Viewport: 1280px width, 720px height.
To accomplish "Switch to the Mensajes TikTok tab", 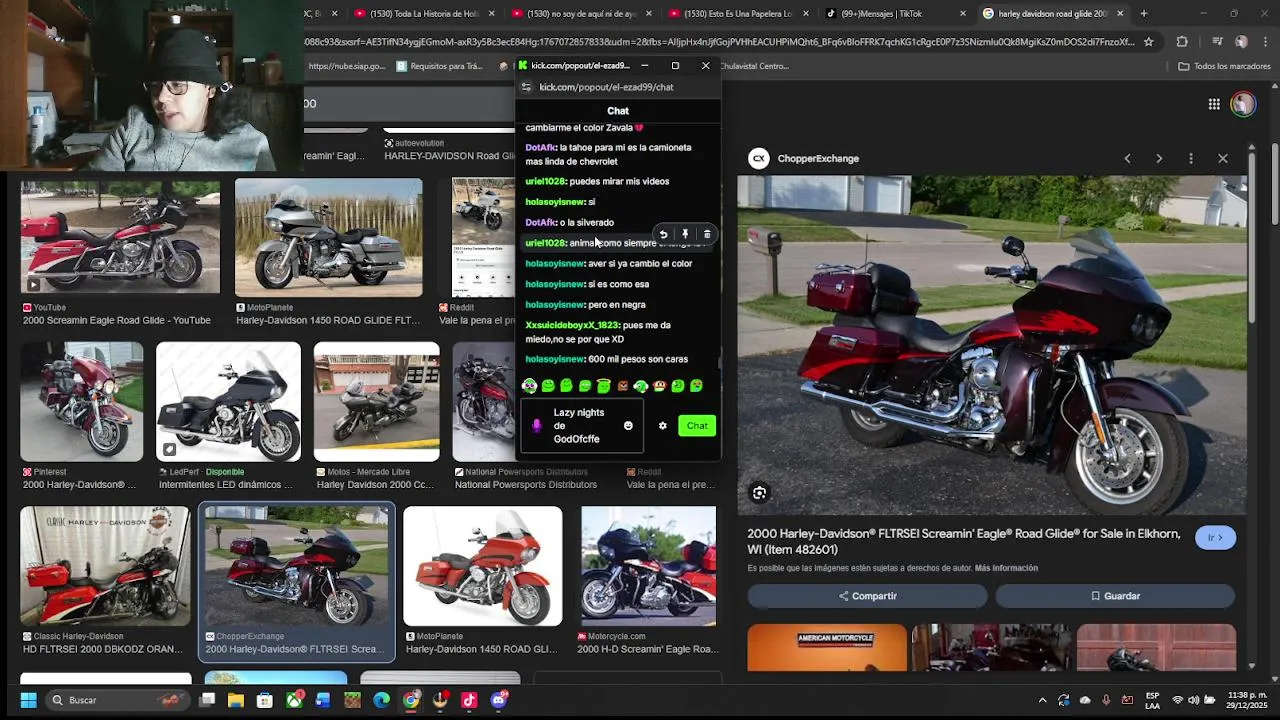I will [895, 14].
